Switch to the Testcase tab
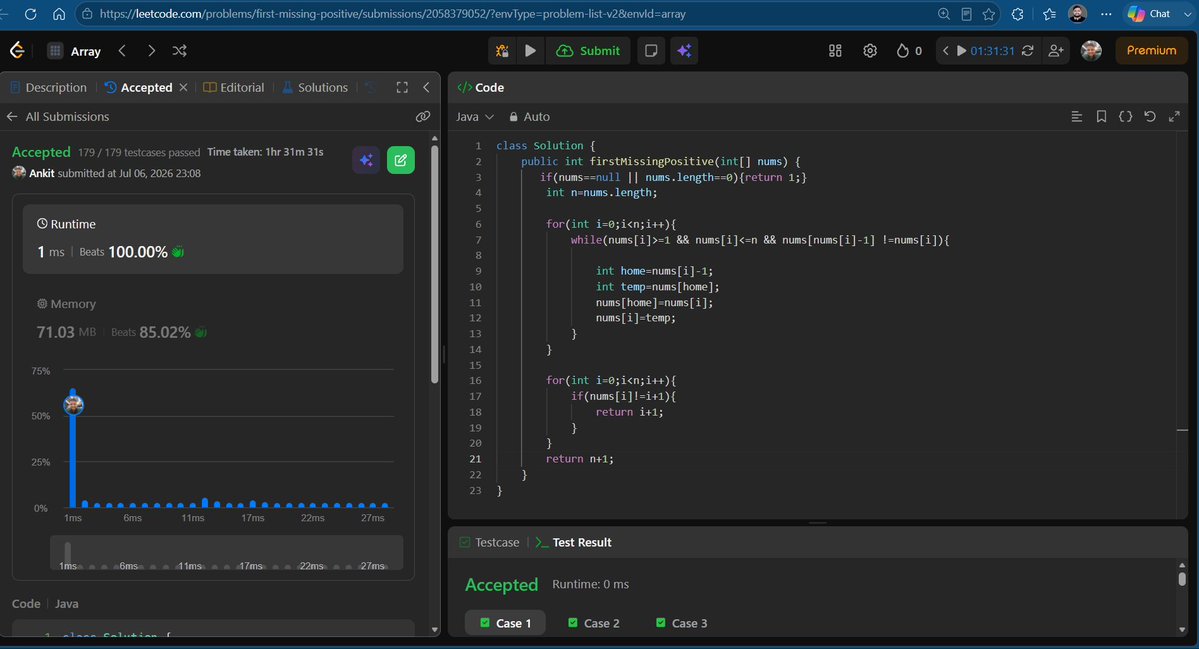The image size is (1199, 649). (x=489, y=542)
